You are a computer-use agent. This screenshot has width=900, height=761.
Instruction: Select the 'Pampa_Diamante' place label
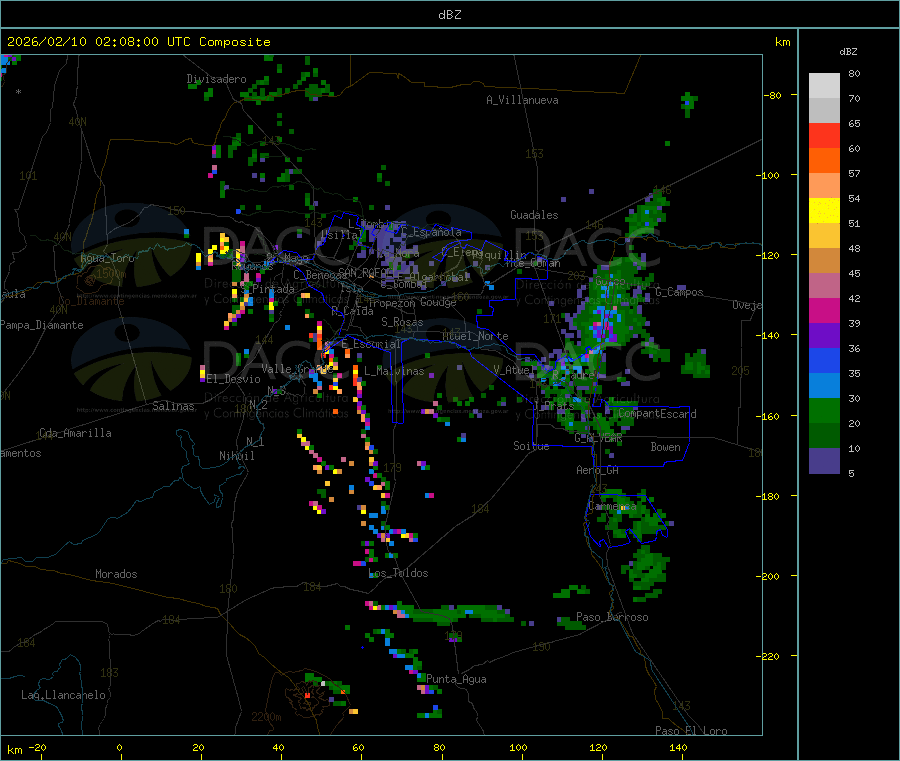pyautogui.click(x=41, y=325)
